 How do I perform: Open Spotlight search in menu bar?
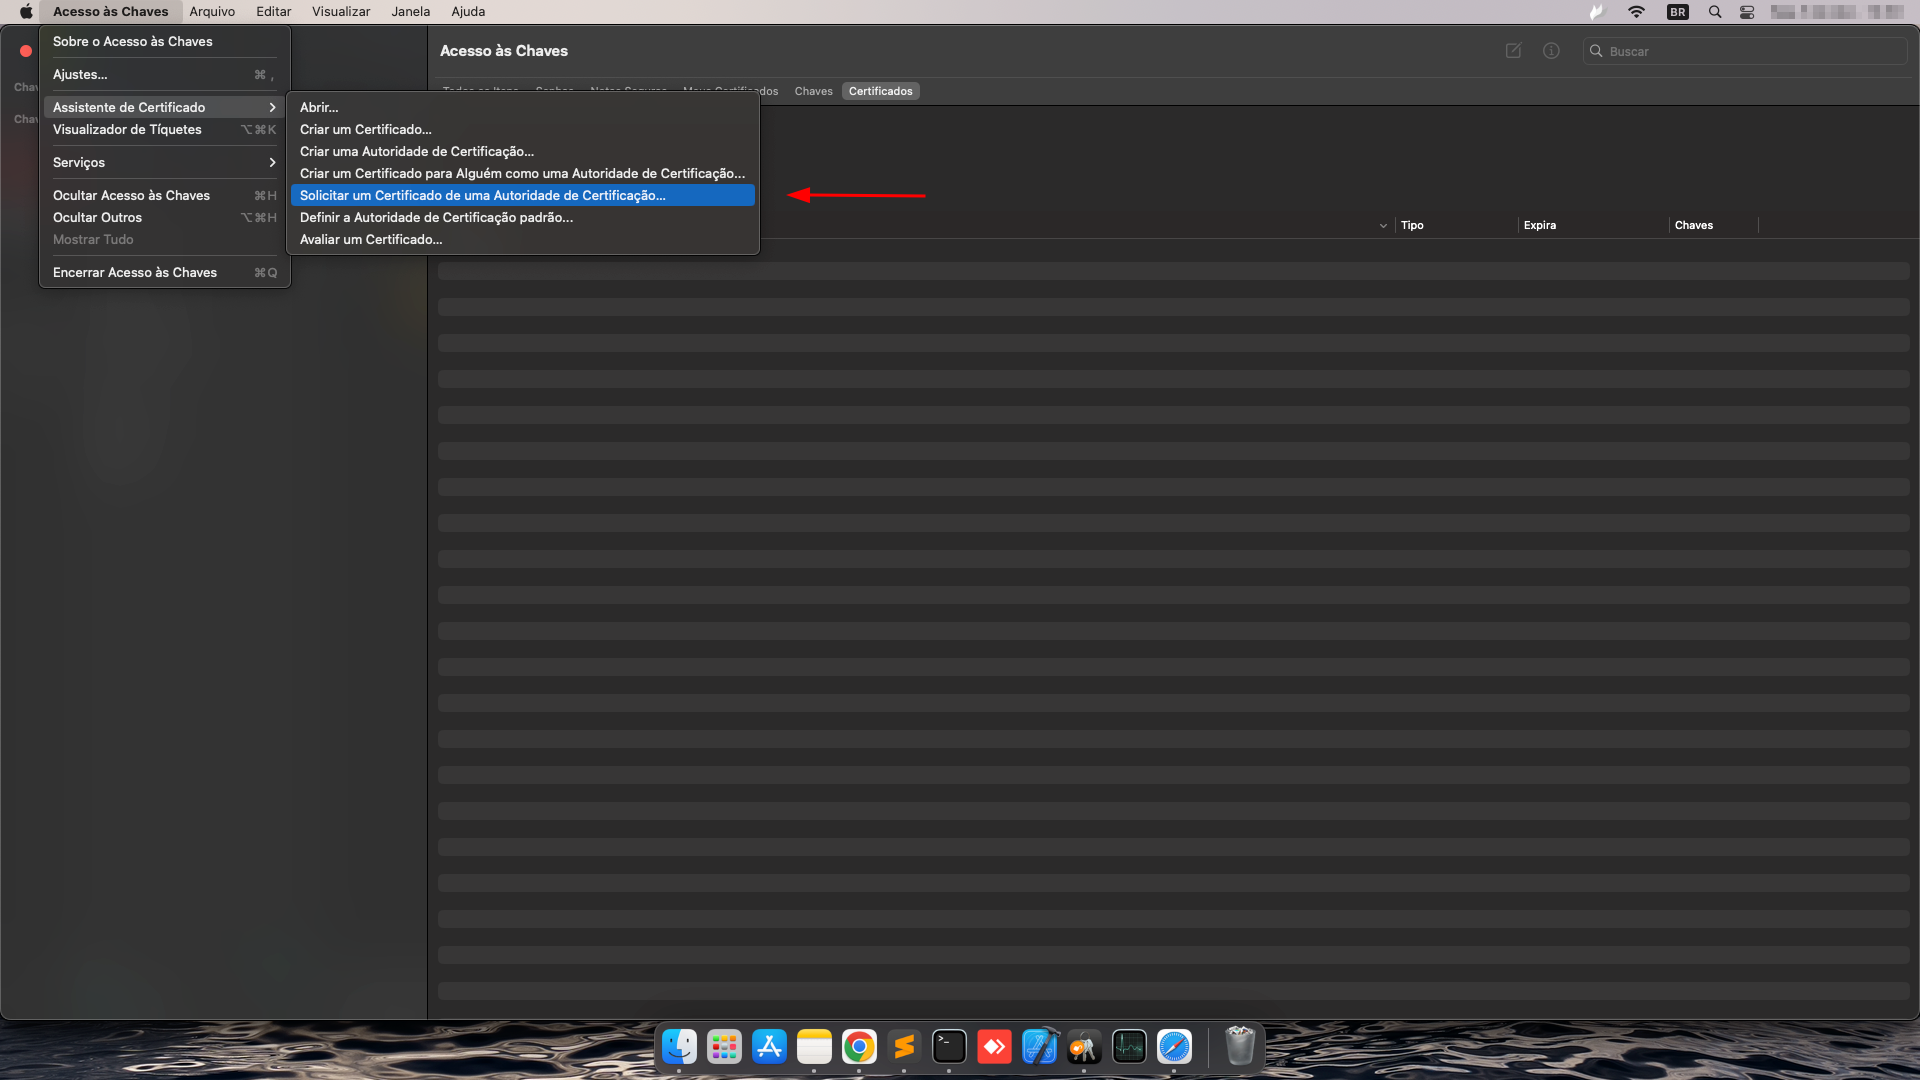pyautogui.click(x=1715, y=12)
